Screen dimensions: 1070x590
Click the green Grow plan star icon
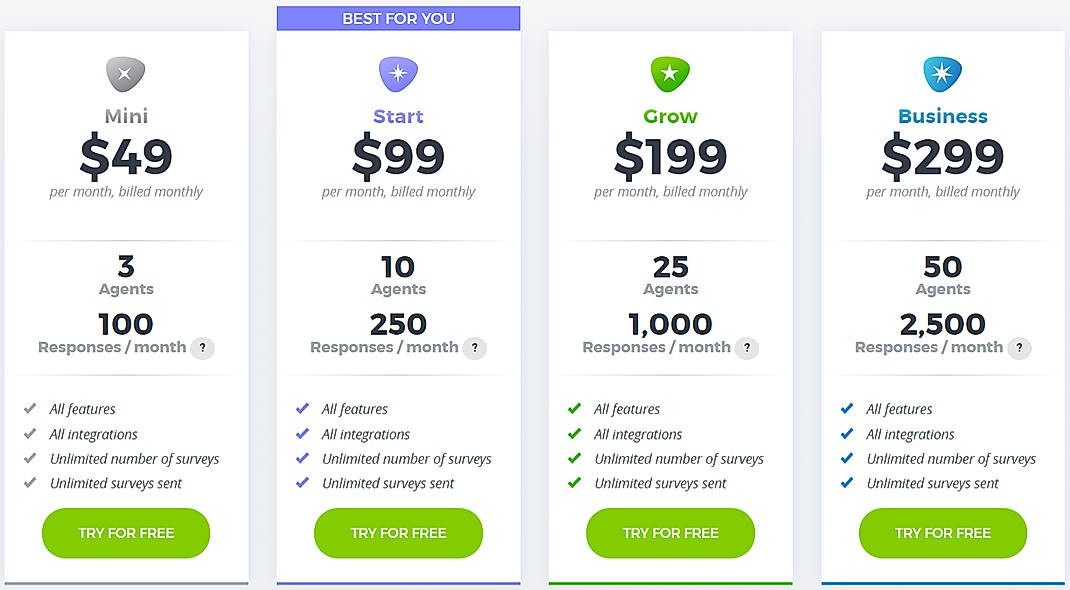pyautogui.click(x=670, y=74)
